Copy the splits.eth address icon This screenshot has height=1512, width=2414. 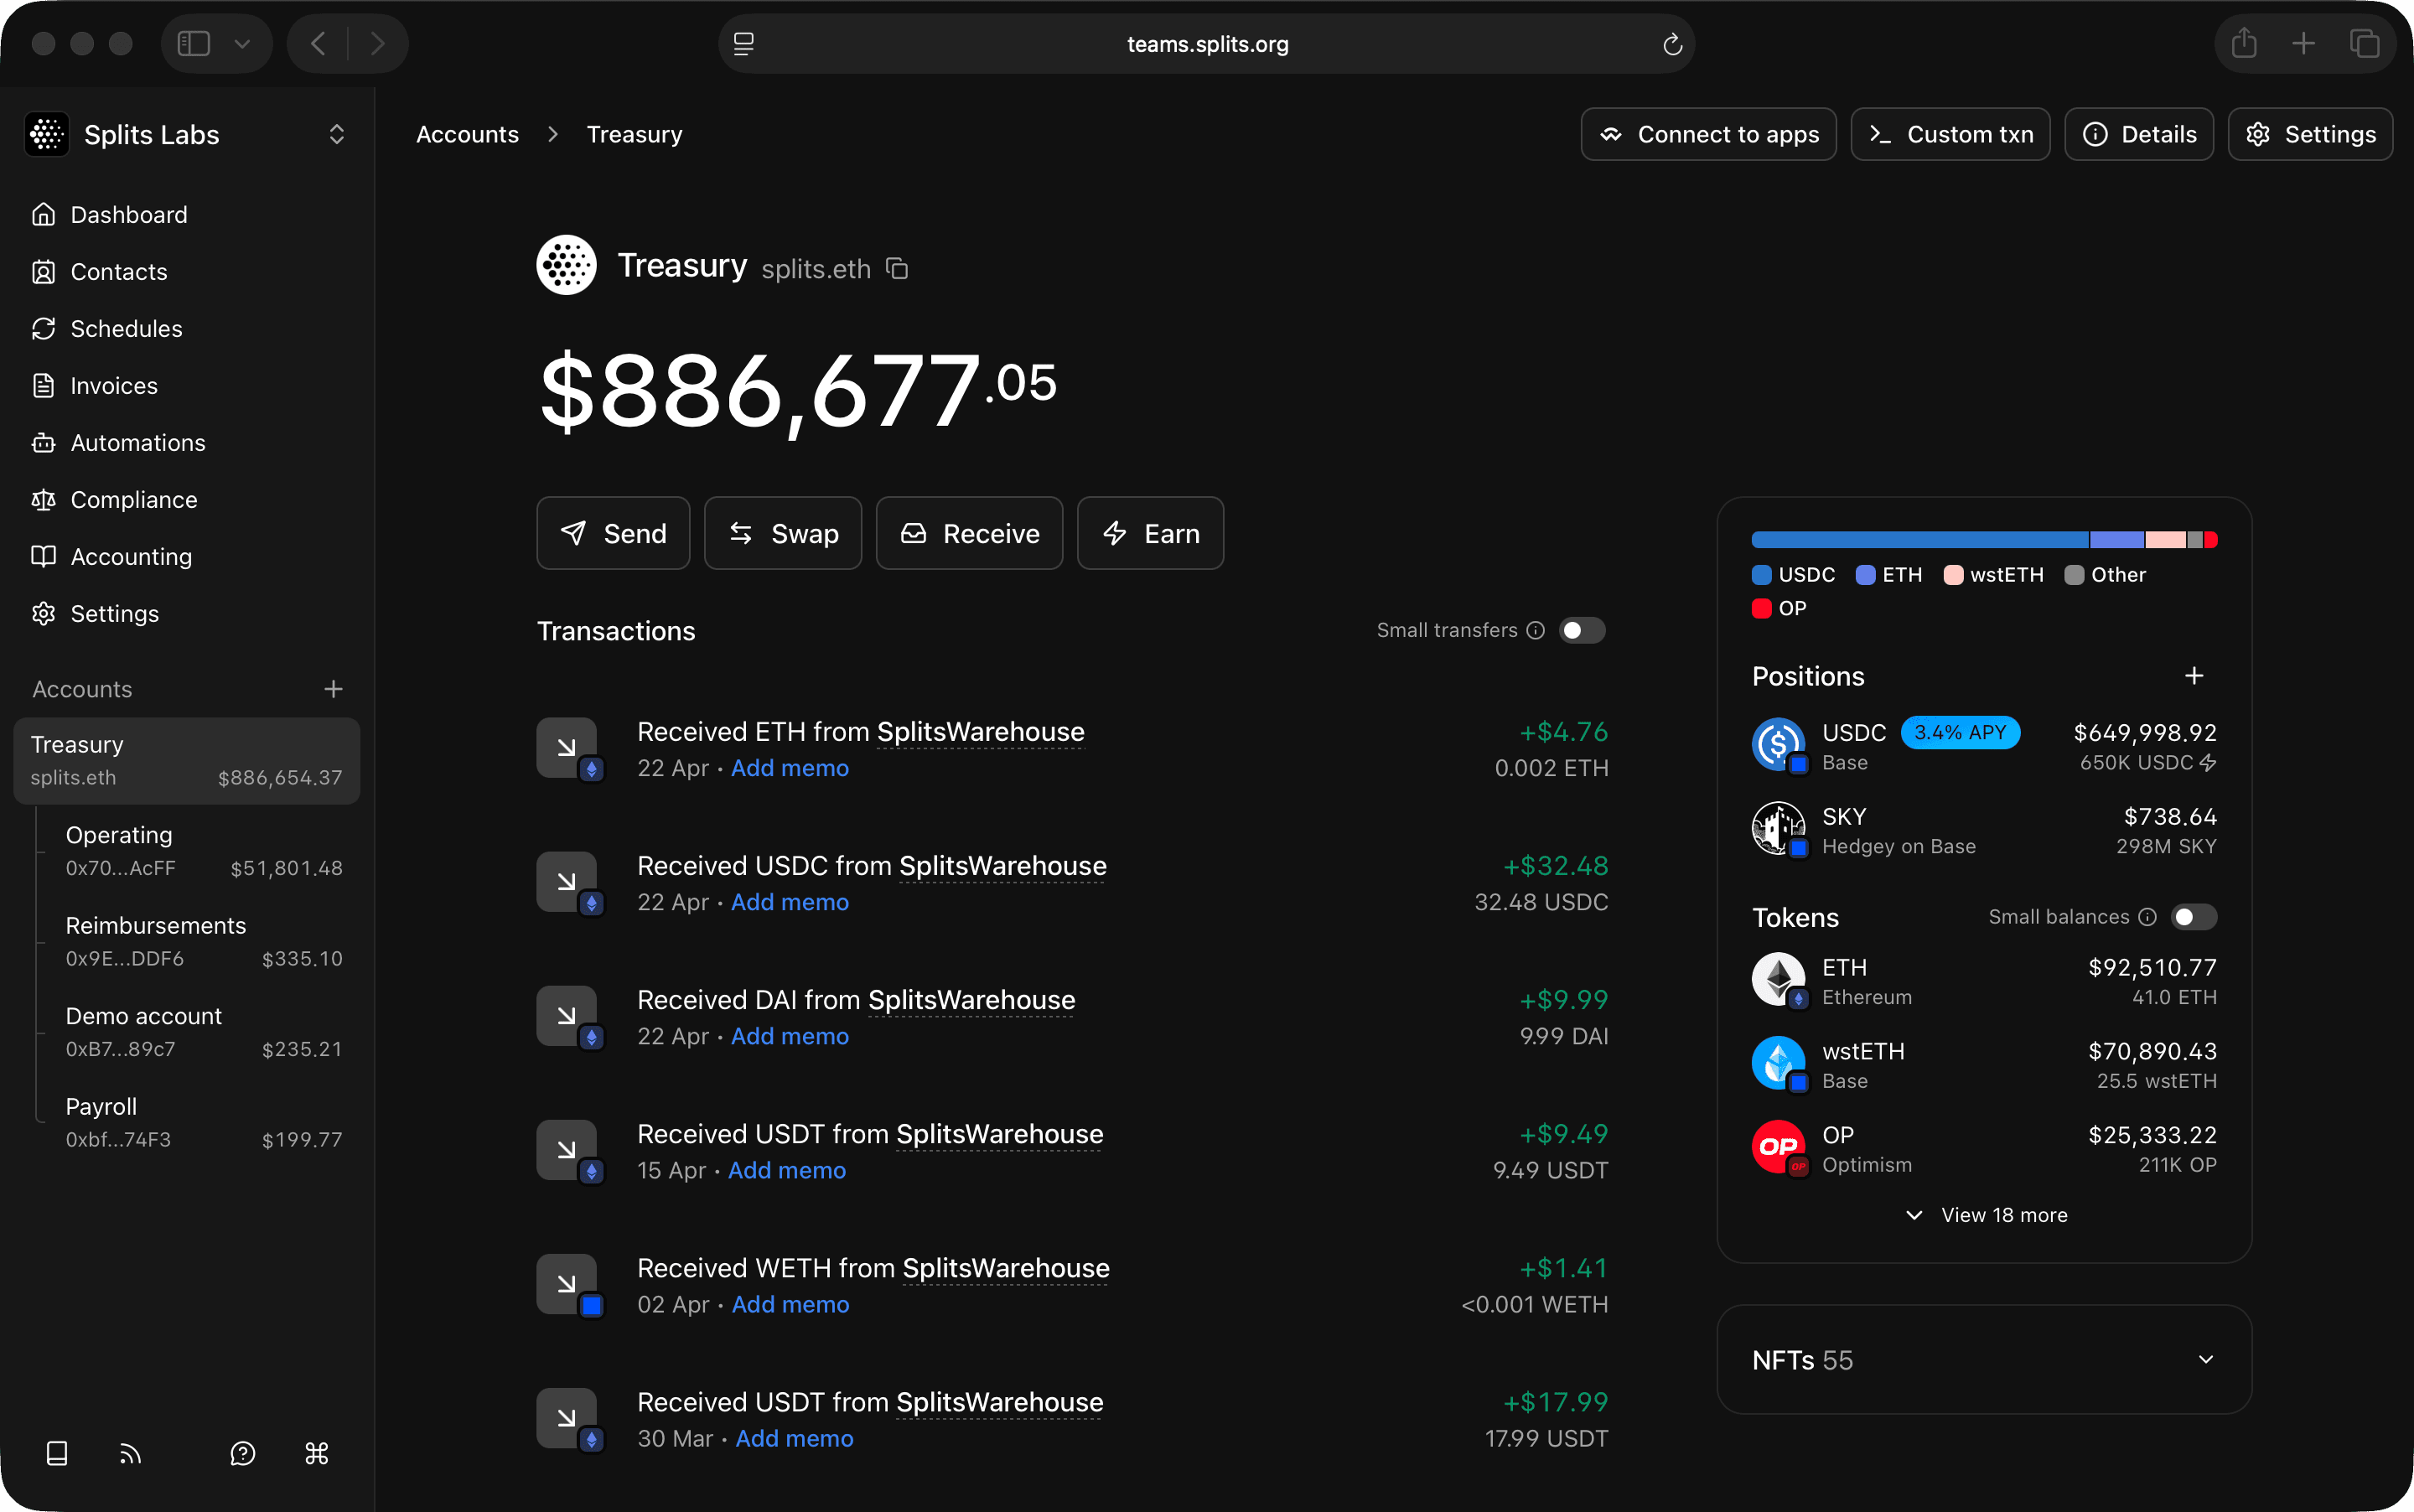897,269
